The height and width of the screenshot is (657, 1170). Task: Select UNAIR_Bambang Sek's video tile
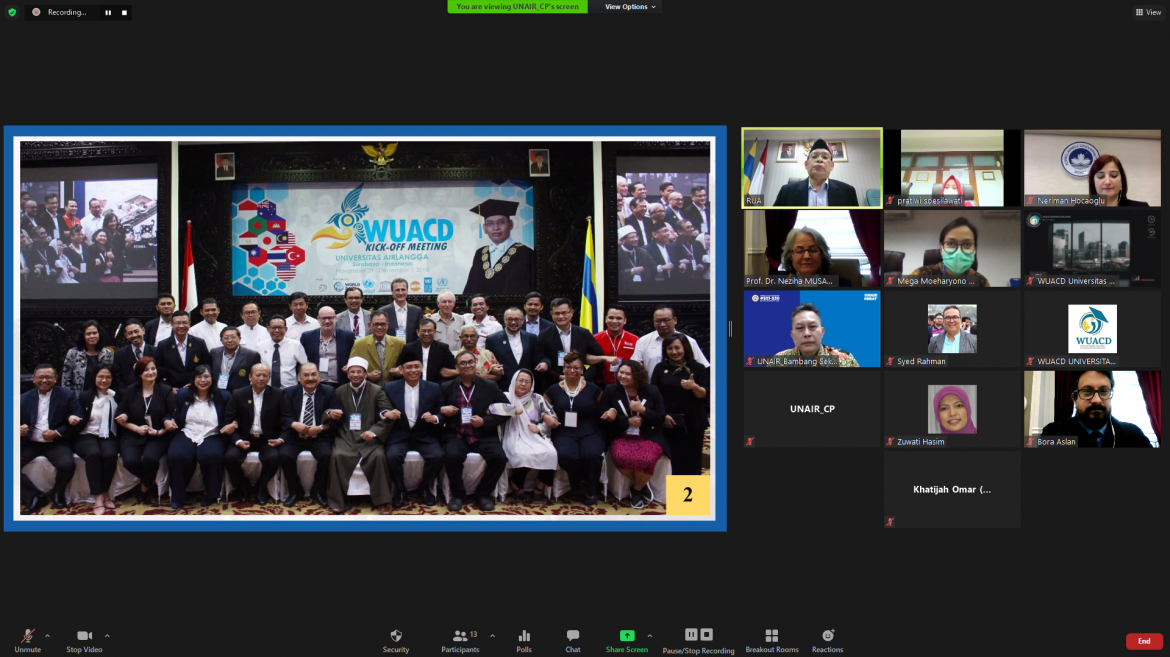[x=812, y=328]
